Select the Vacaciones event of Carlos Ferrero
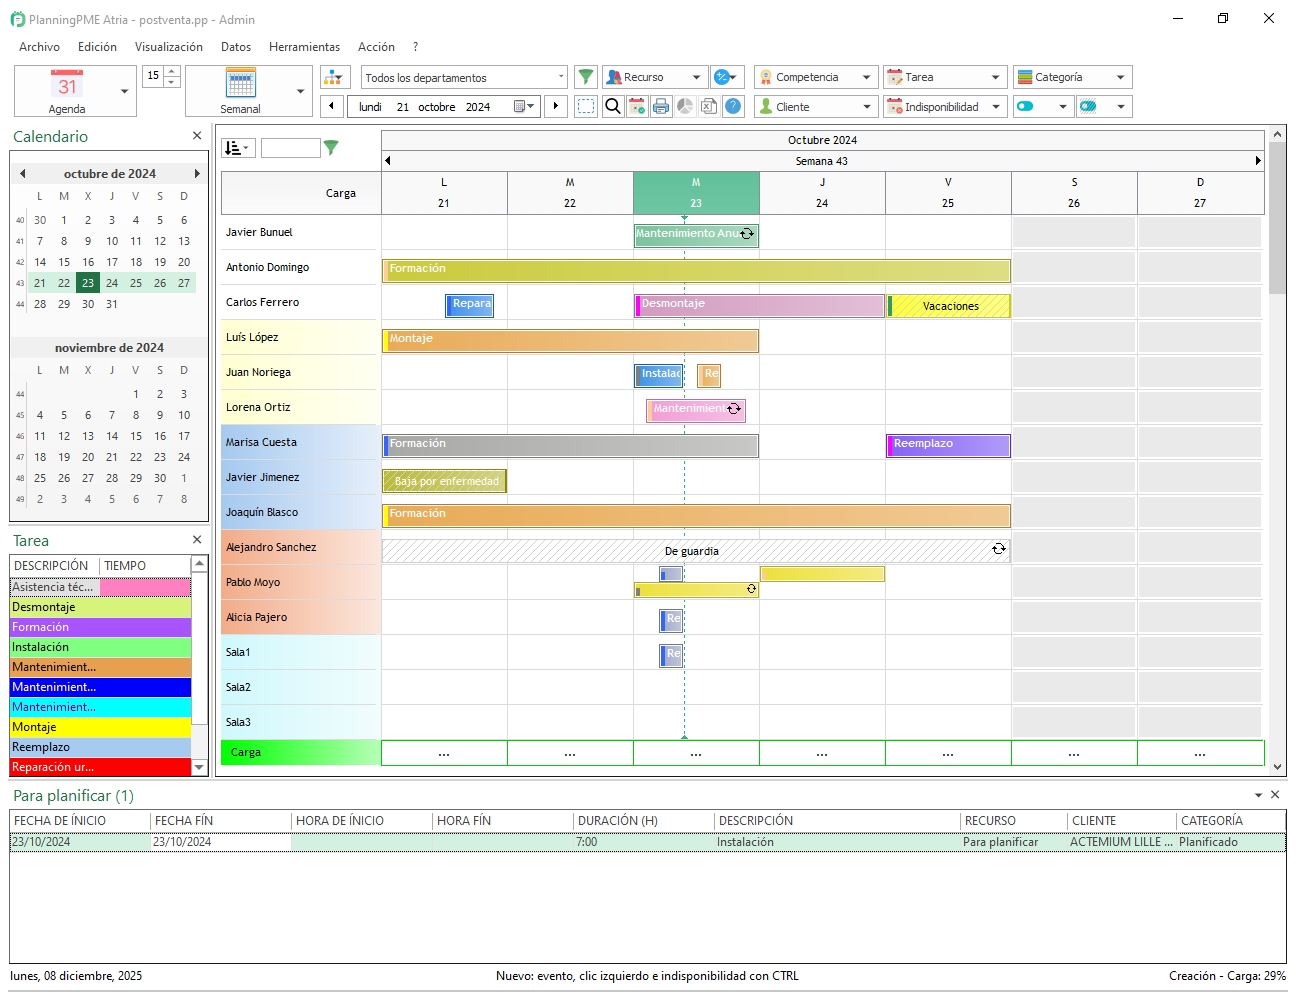 (949, 306)
